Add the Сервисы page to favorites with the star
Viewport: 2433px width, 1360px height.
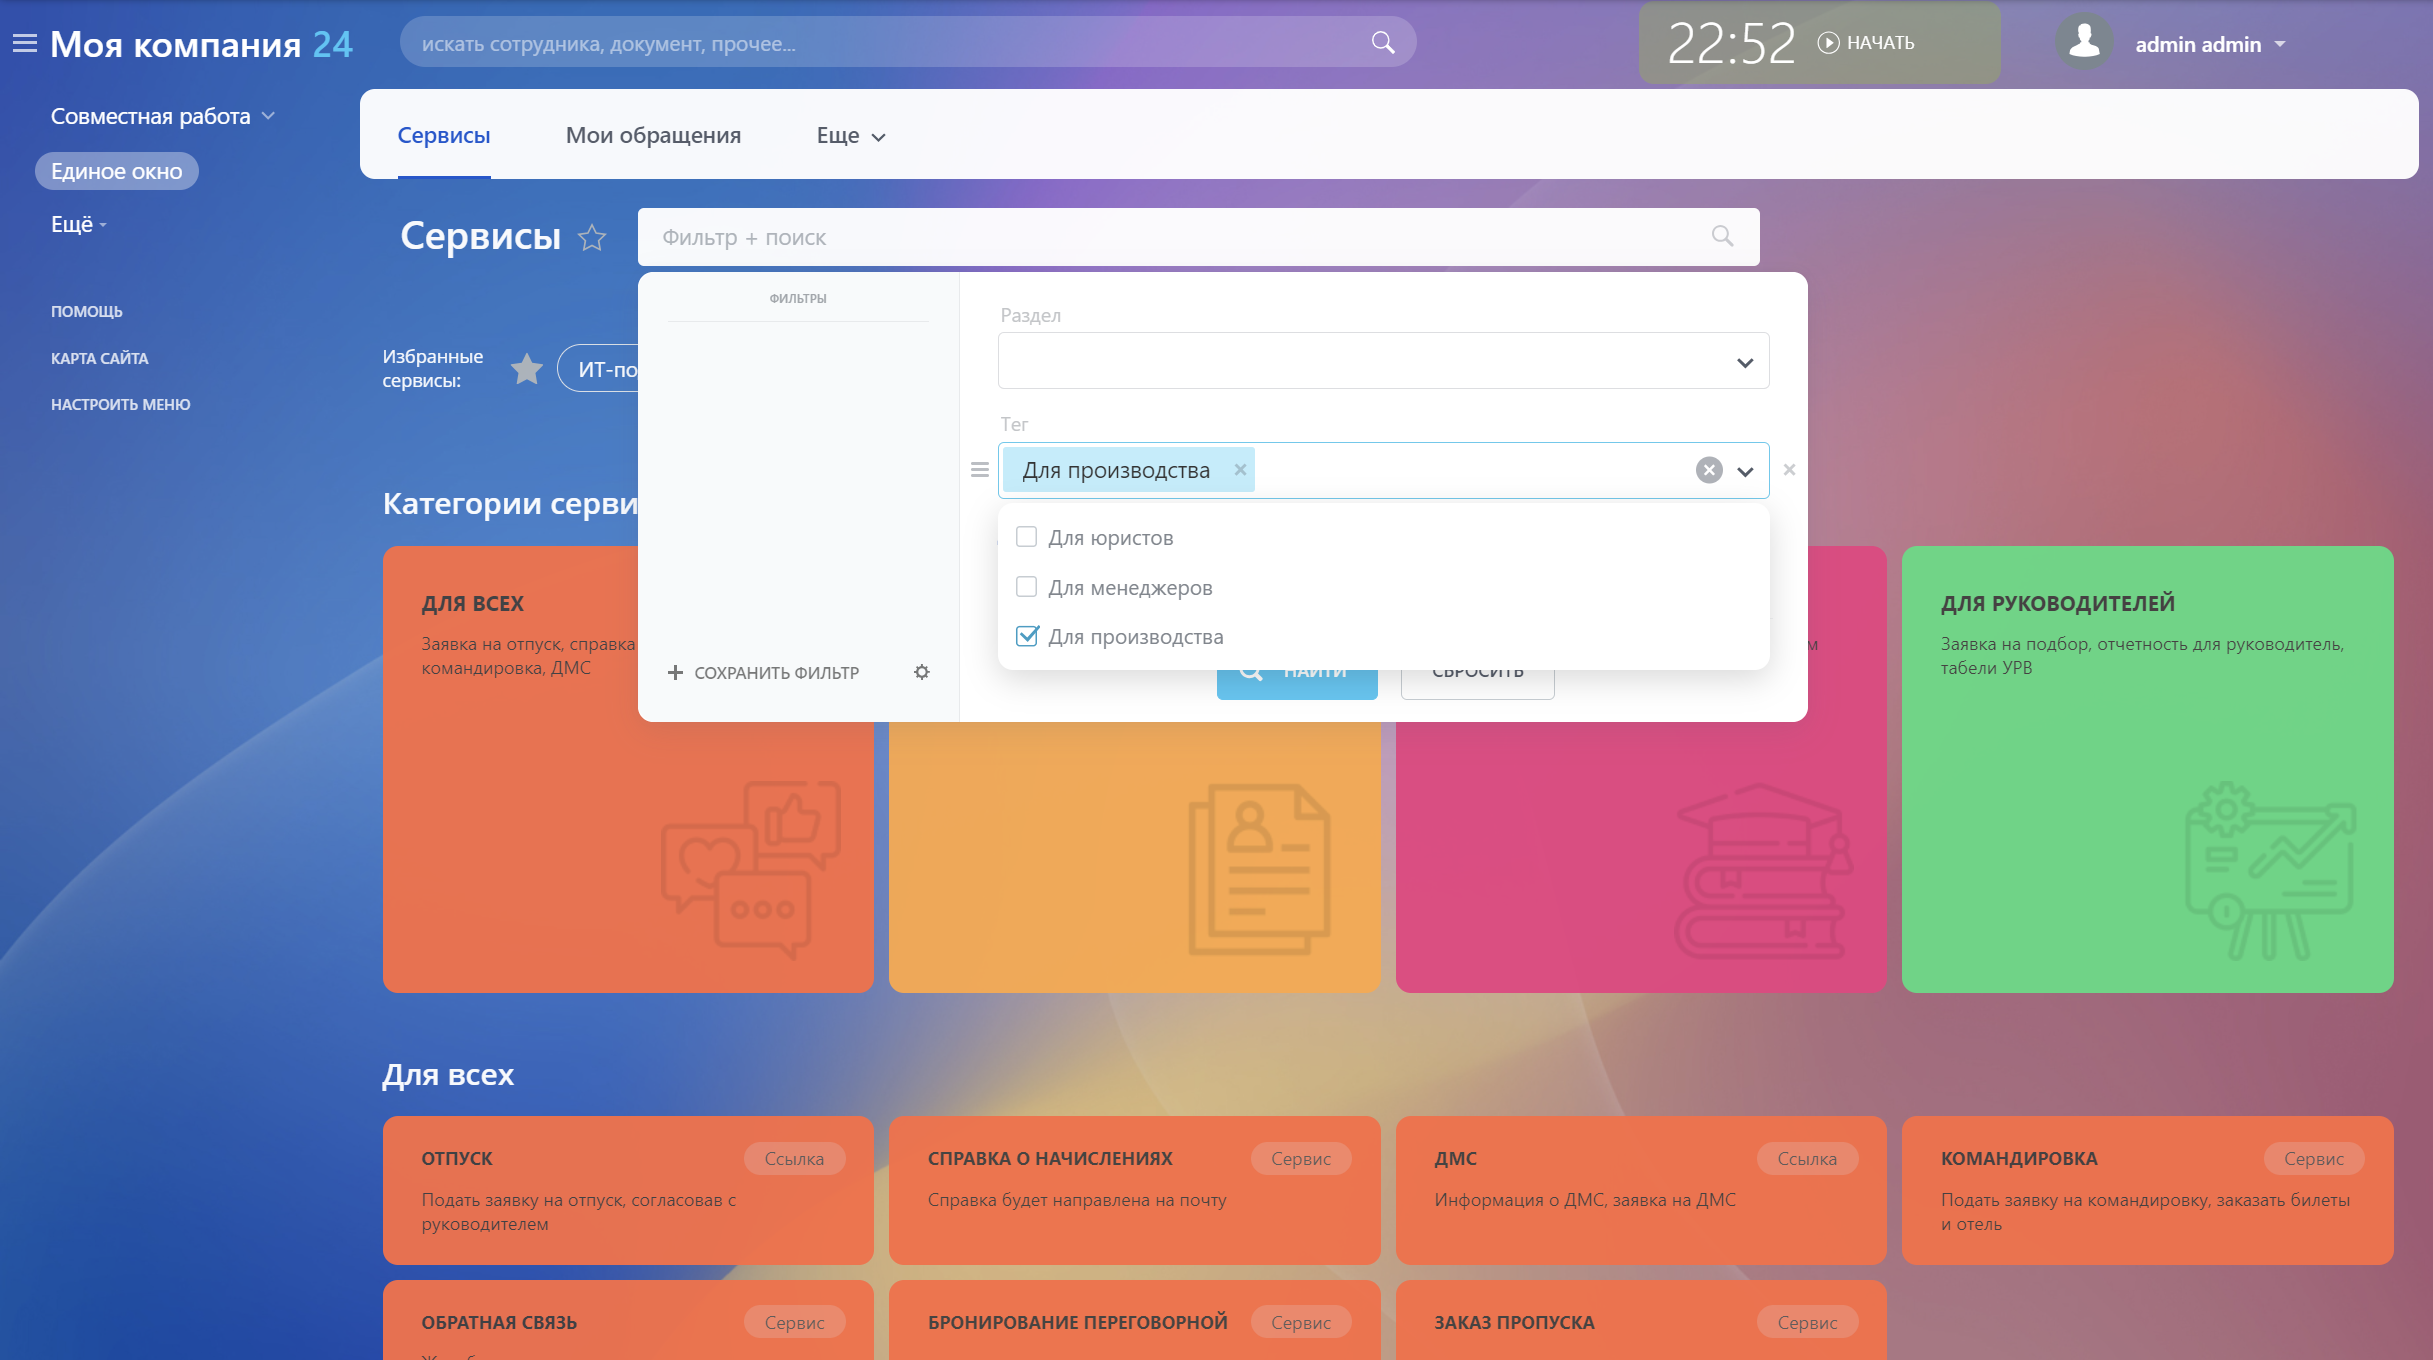point(592,238)
